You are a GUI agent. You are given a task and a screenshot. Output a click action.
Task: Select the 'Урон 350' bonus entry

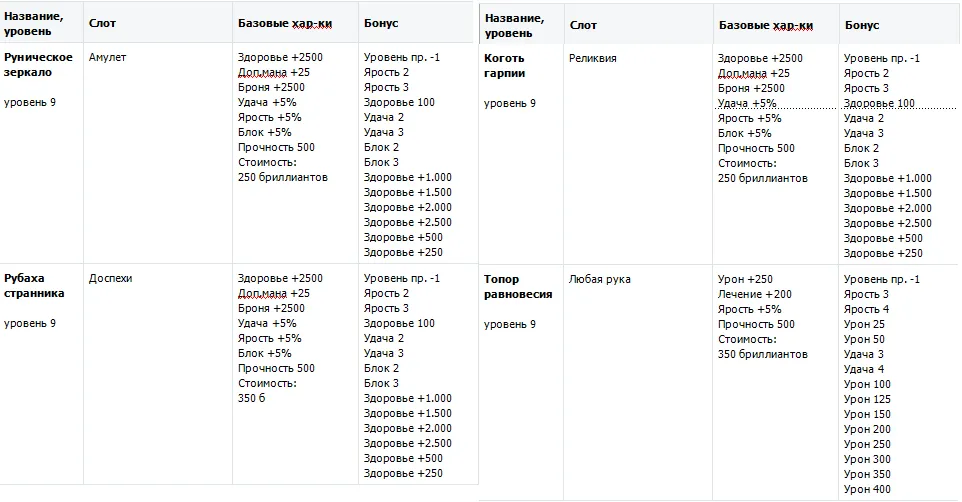click(867, 475)
